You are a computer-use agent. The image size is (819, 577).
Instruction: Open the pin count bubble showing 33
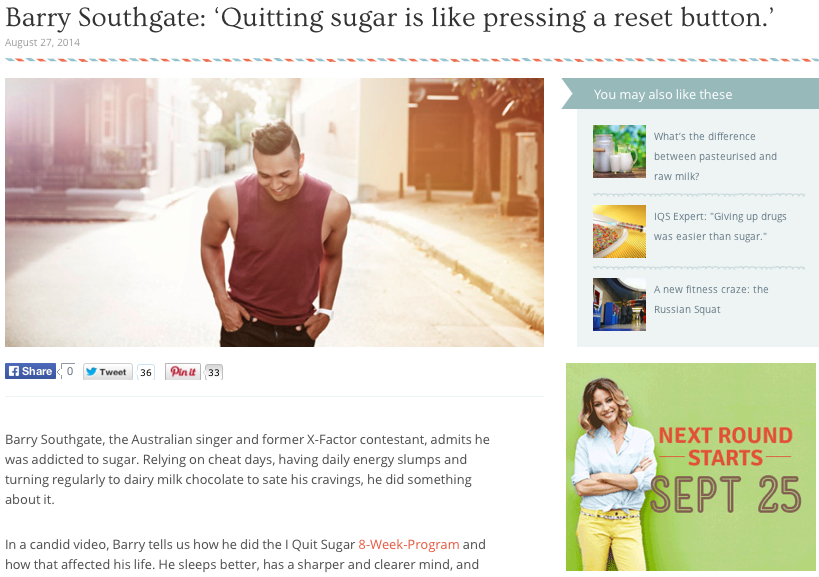214,372
